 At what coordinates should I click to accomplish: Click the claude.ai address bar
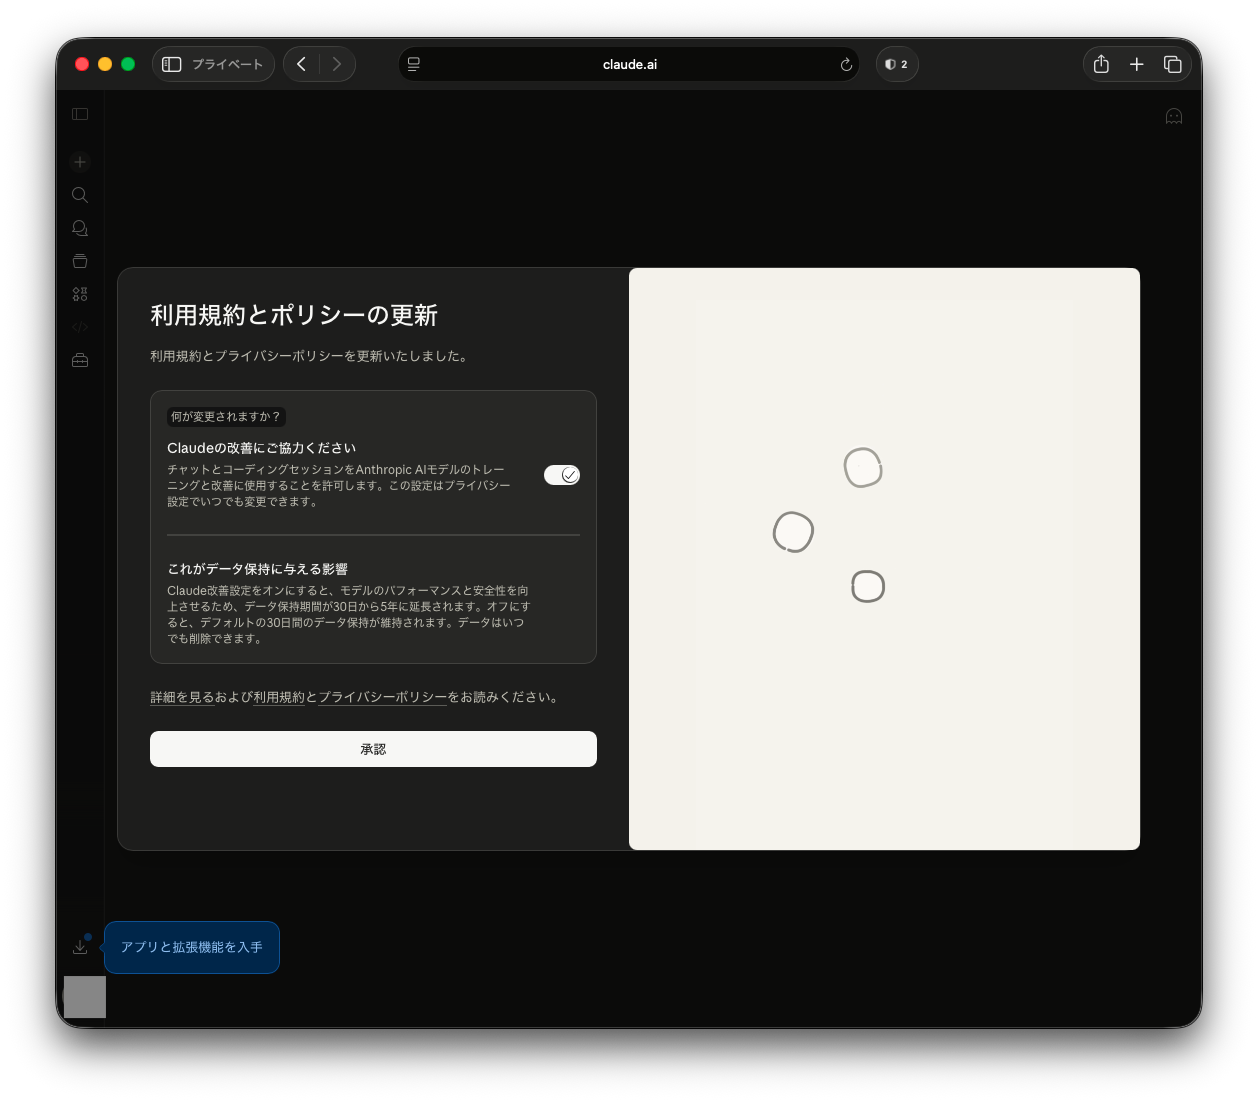[629, 64]
